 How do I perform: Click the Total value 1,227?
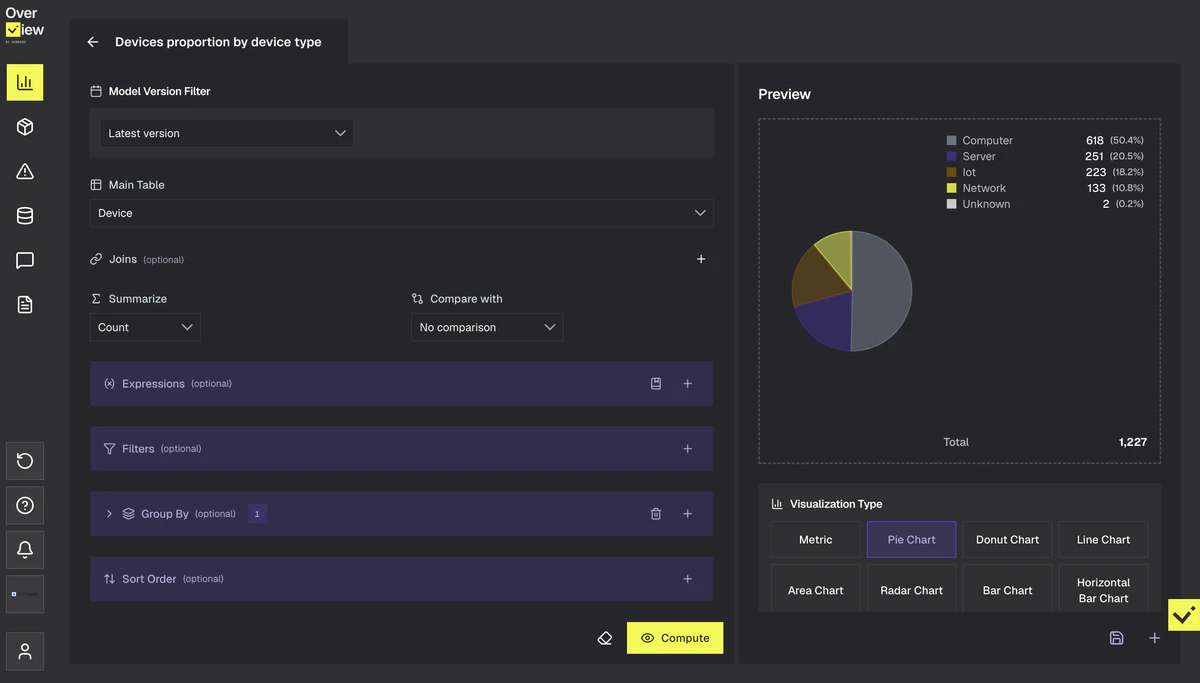pyautogui.click(x=1133, y=442)
